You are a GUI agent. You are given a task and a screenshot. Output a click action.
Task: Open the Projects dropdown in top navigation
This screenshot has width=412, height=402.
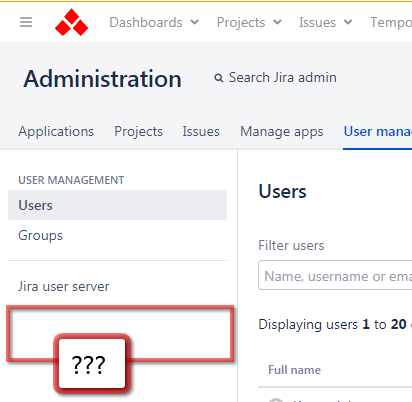point(249,22)
